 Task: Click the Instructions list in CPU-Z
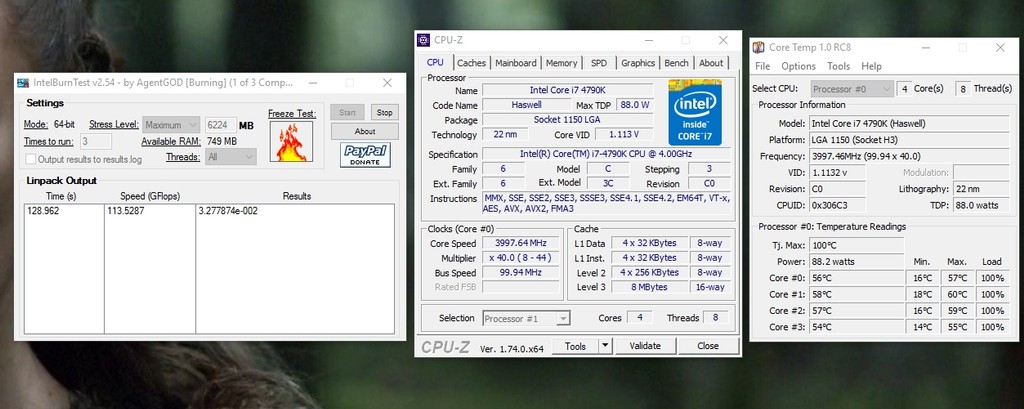pos(606,204)
